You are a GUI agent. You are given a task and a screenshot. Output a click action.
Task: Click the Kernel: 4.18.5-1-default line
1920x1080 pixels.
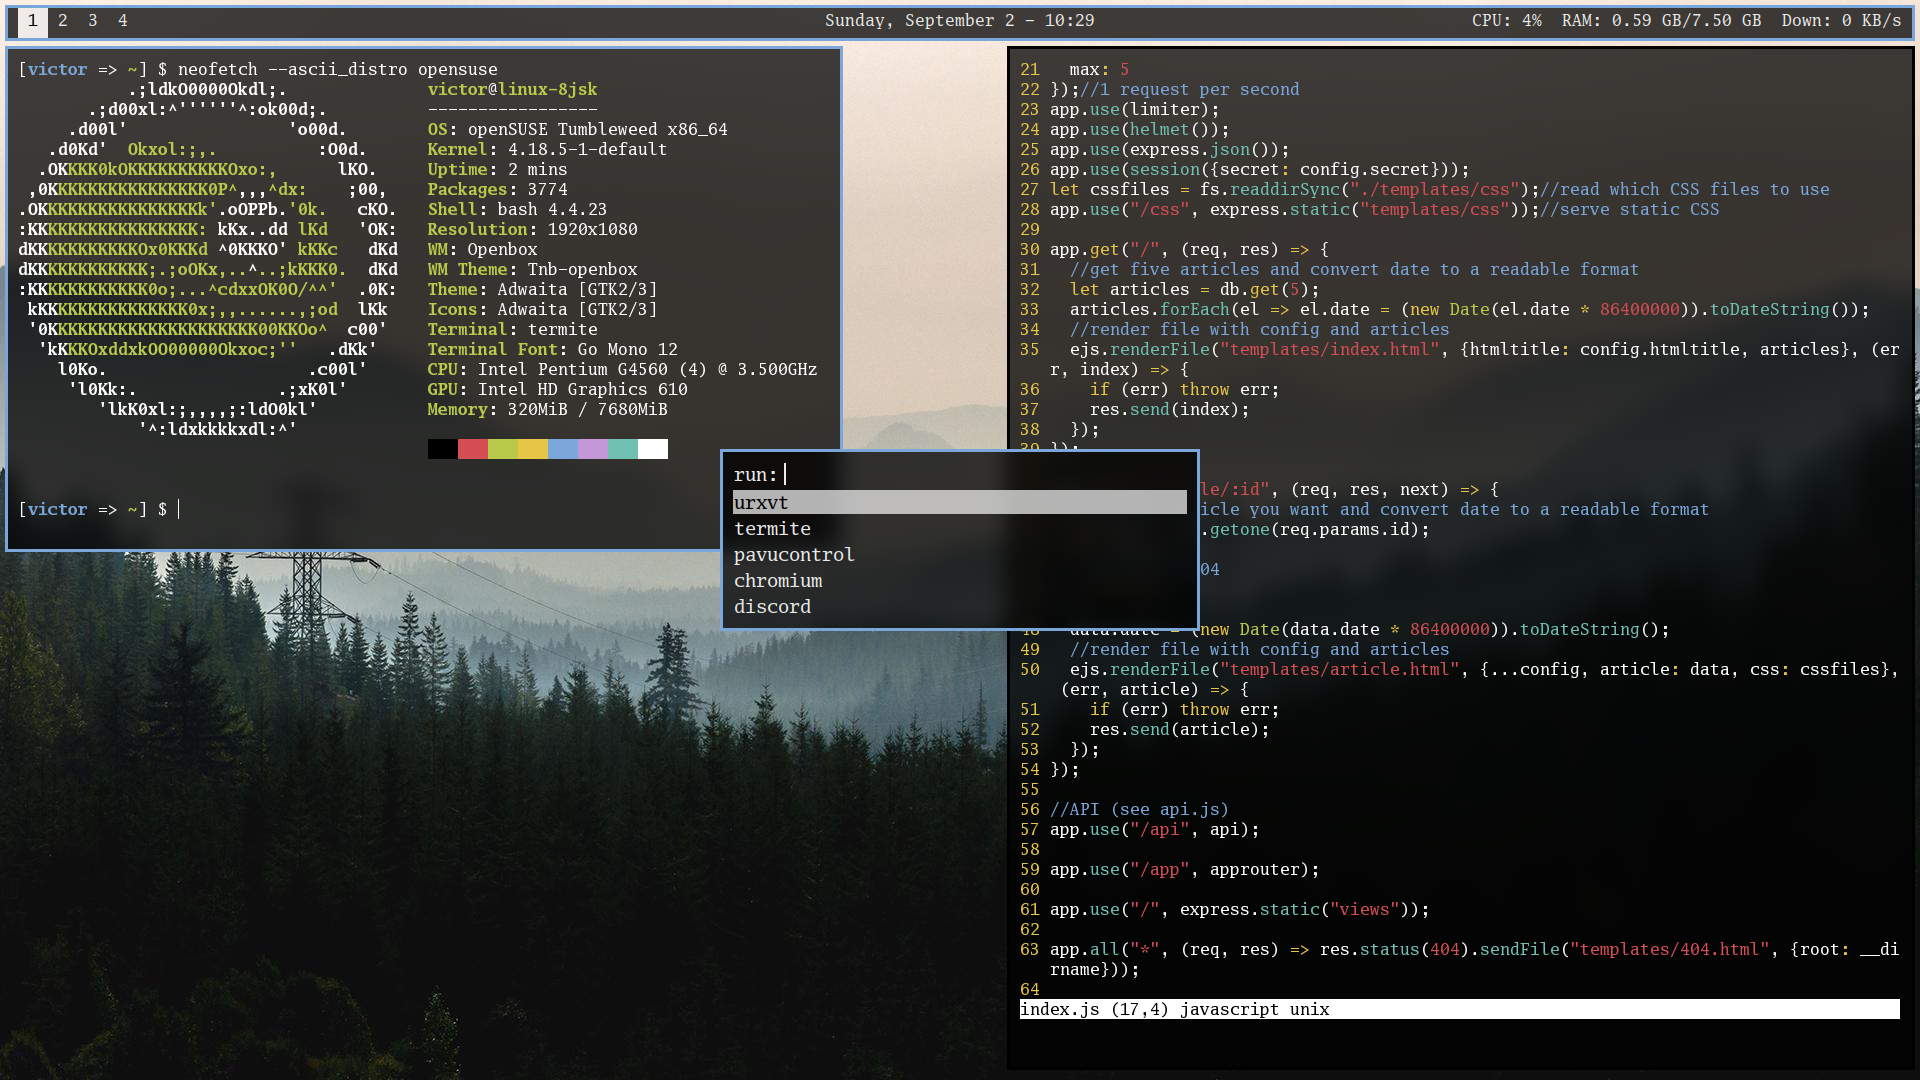[x=548, y=150]
